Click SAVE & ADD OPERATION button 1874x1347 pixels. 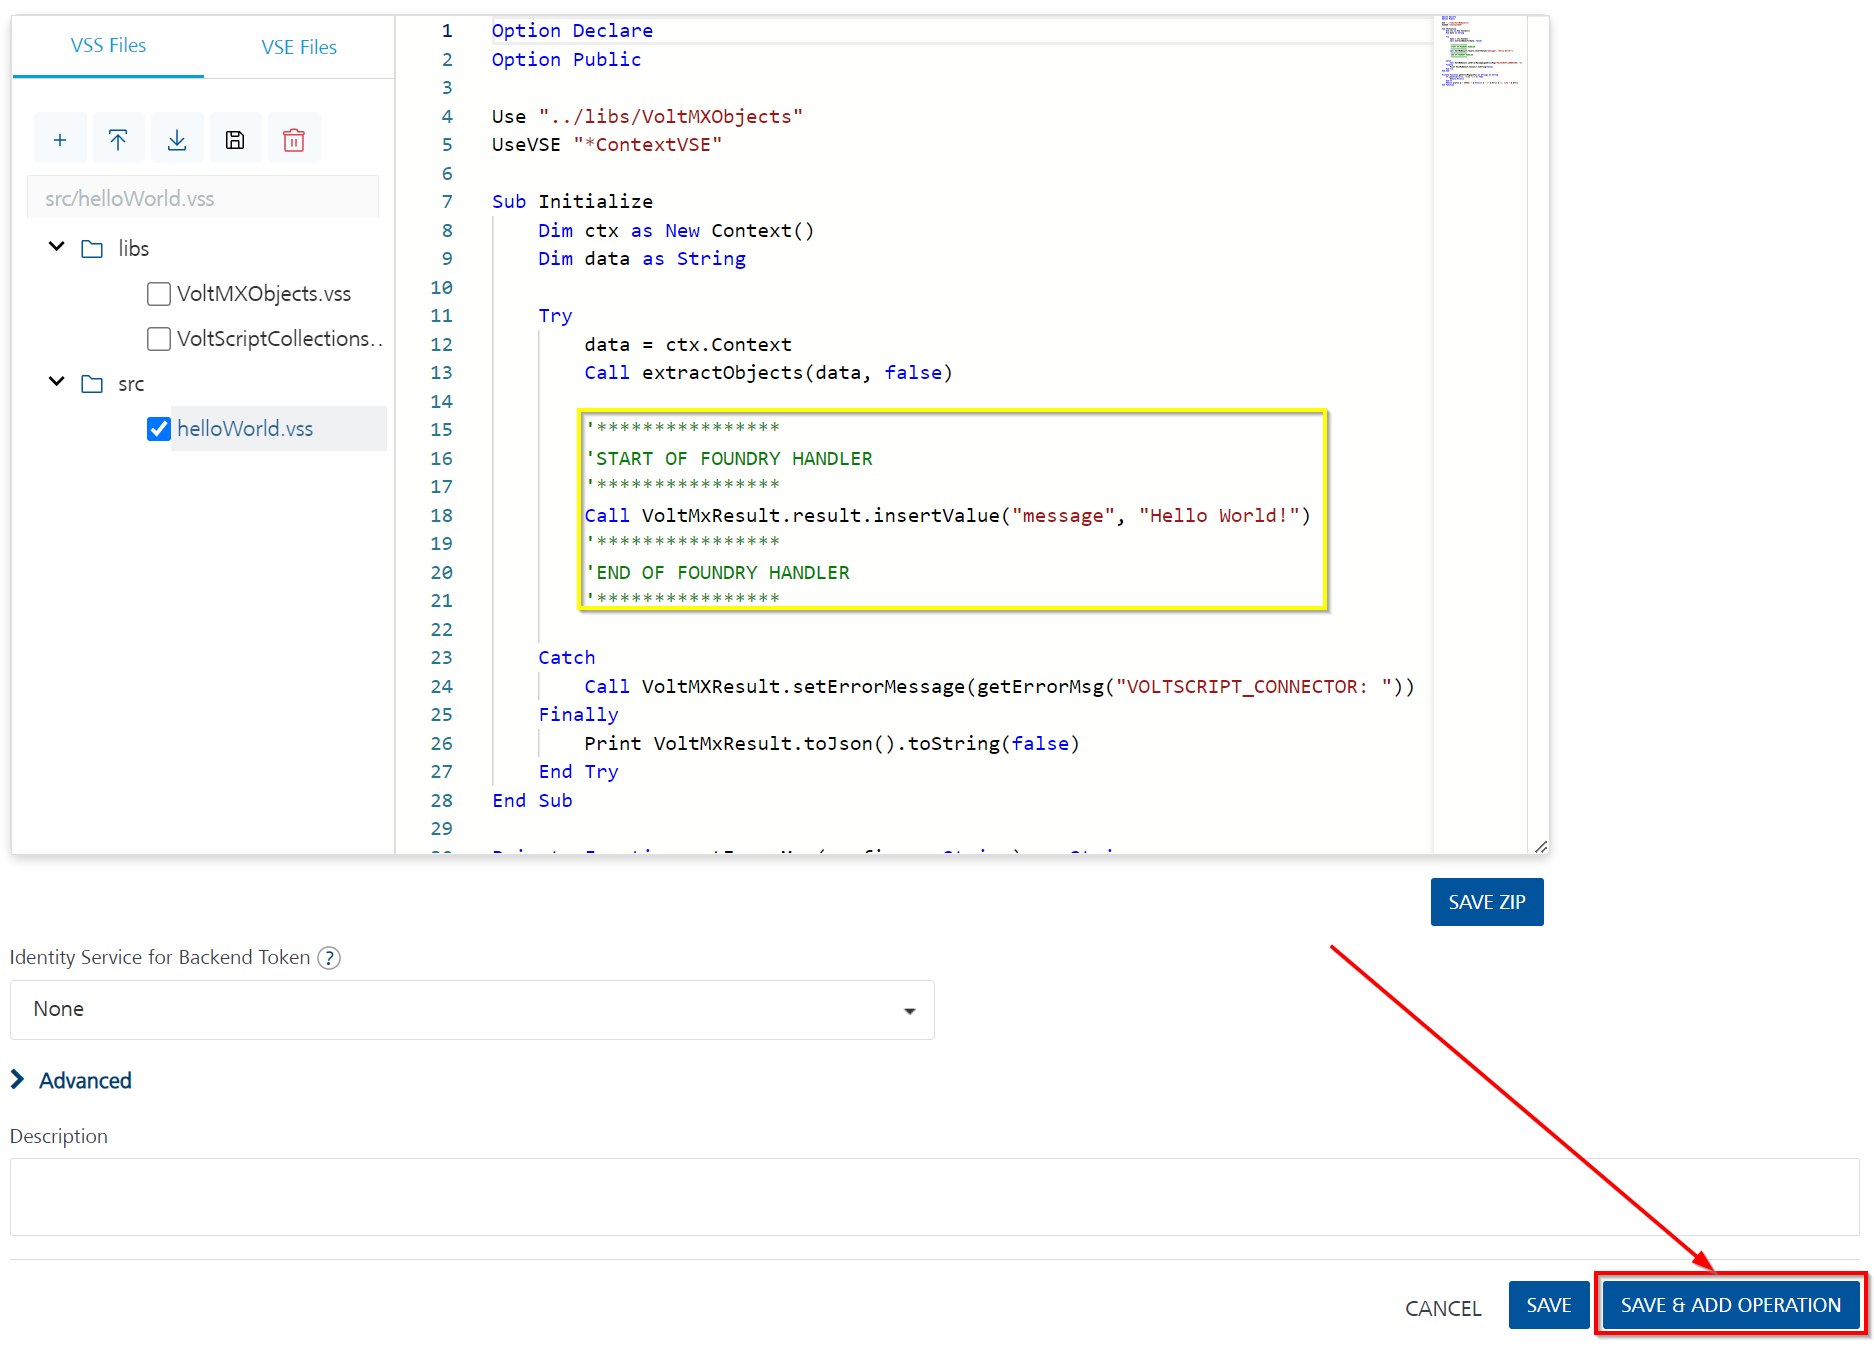coord(1731,1305)
